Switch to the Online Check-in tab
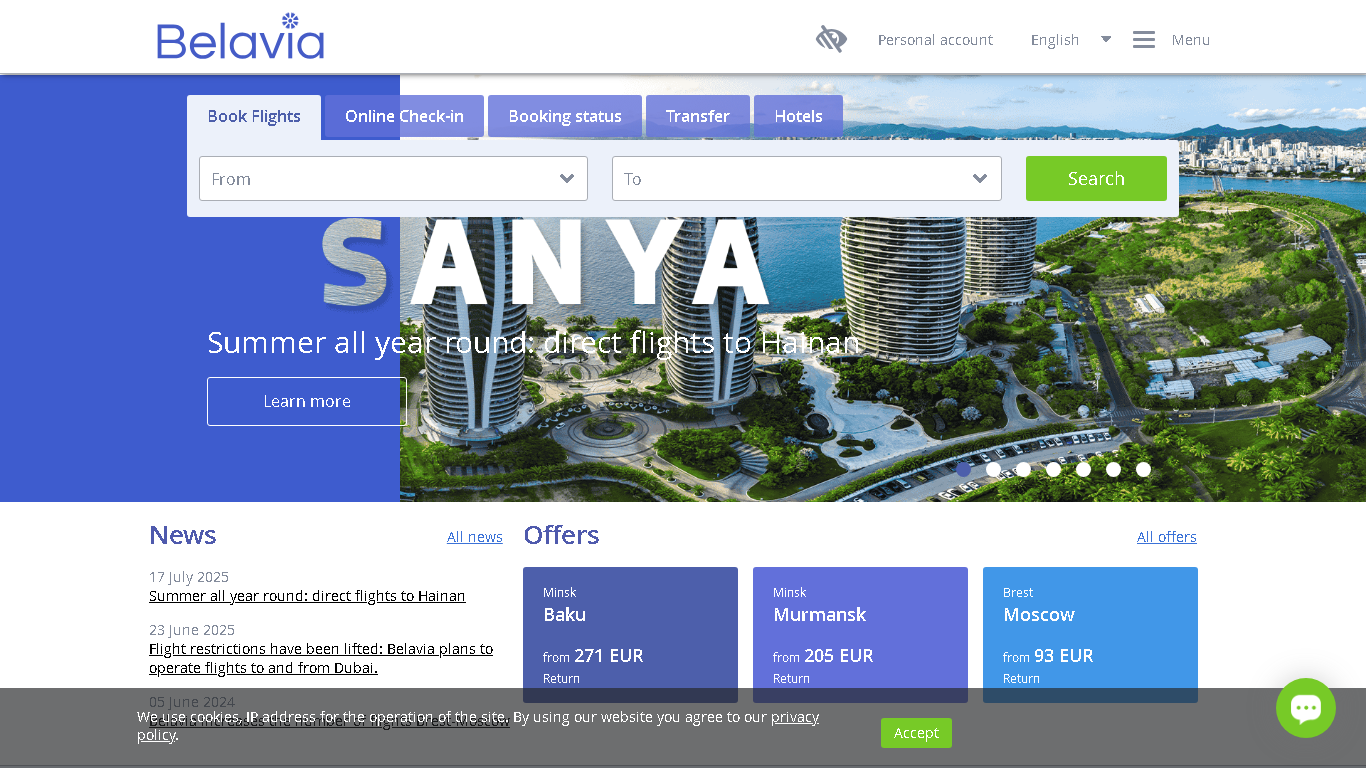This screenshot has width=1366, height=768. coord(404,117)
